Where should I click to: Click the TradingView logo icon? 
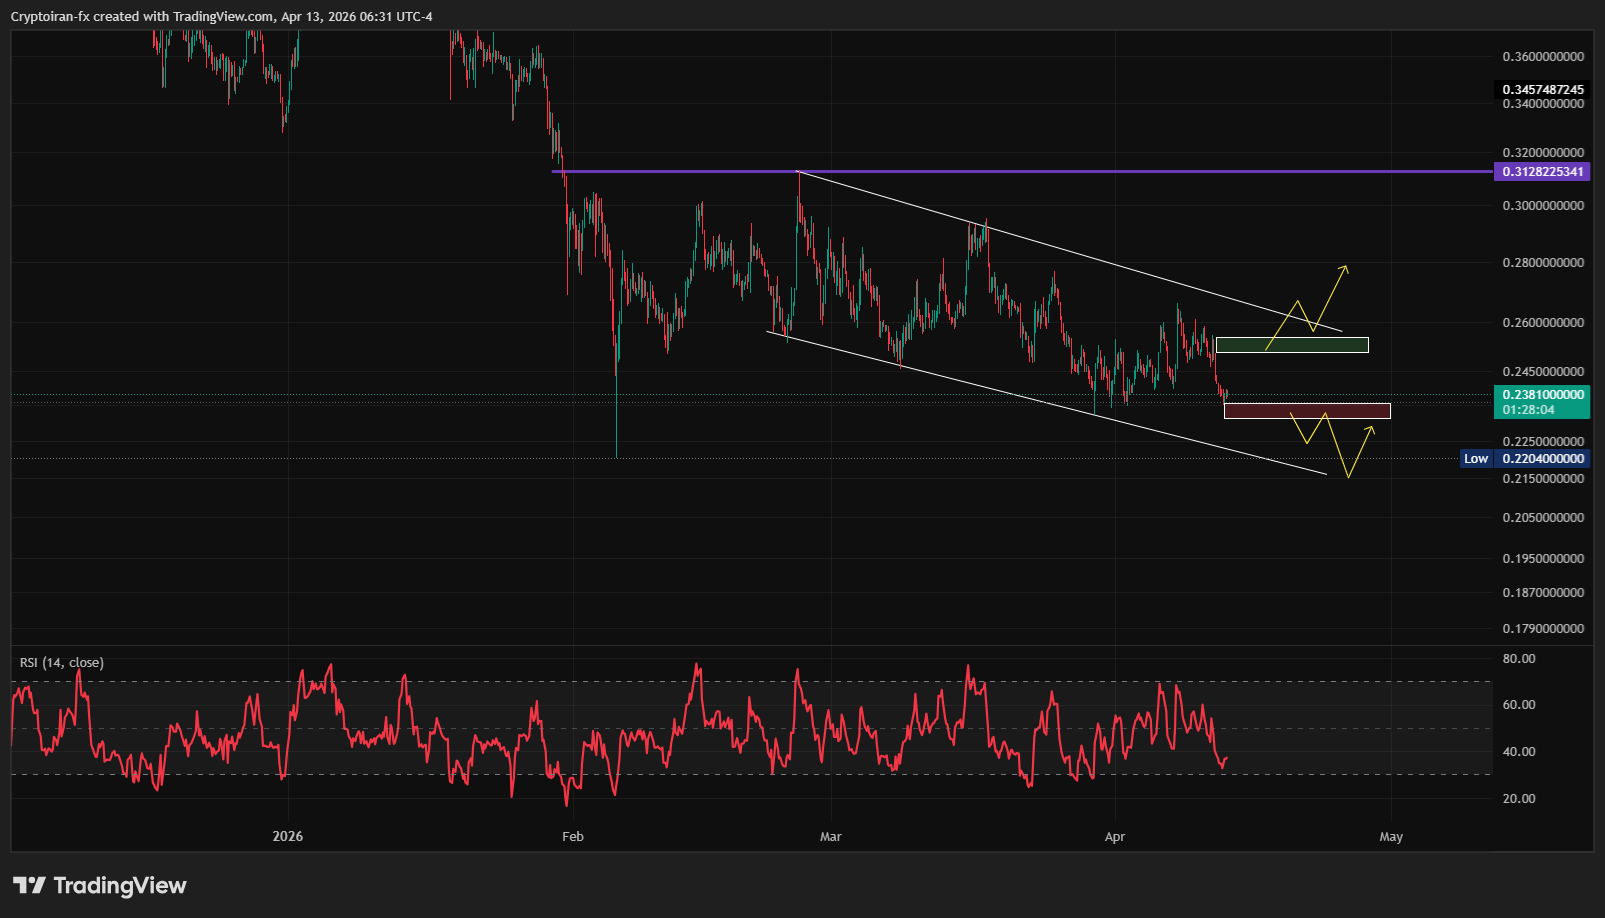29,885
